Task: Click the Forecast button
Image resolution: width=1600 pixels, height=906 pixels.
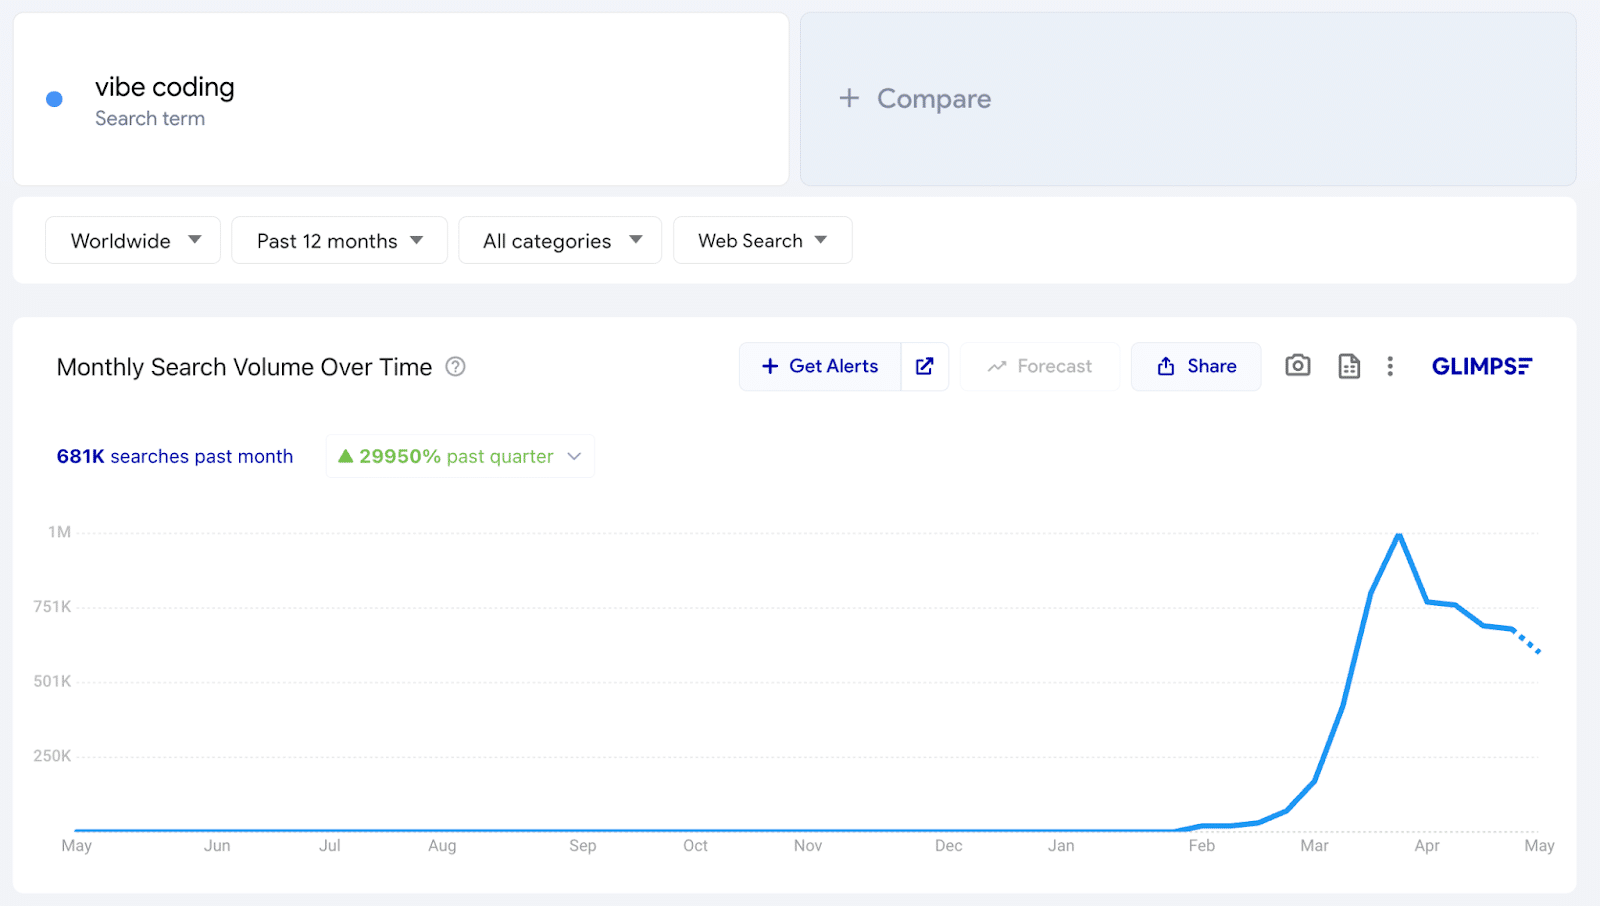Action: point(1040,366)
